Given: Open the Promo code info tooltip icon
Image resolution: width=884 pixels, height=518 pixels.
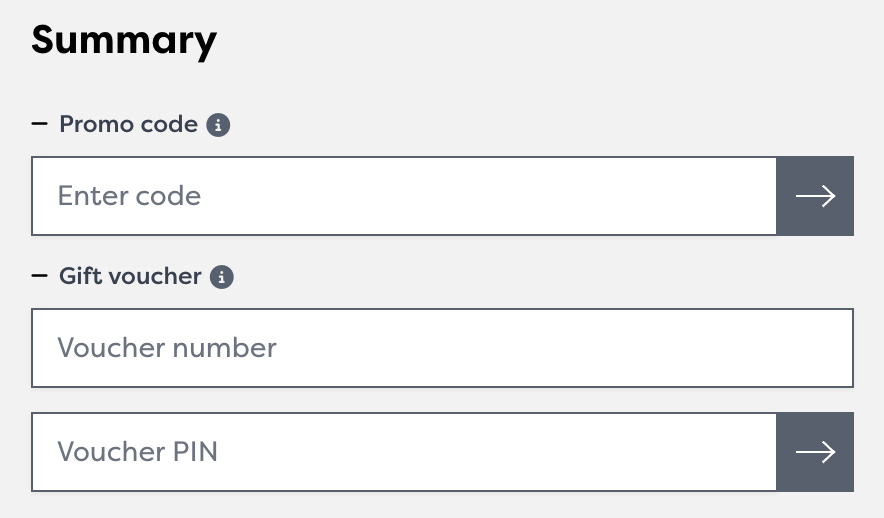Looking at the screenshot, I should tap(218, 125).
